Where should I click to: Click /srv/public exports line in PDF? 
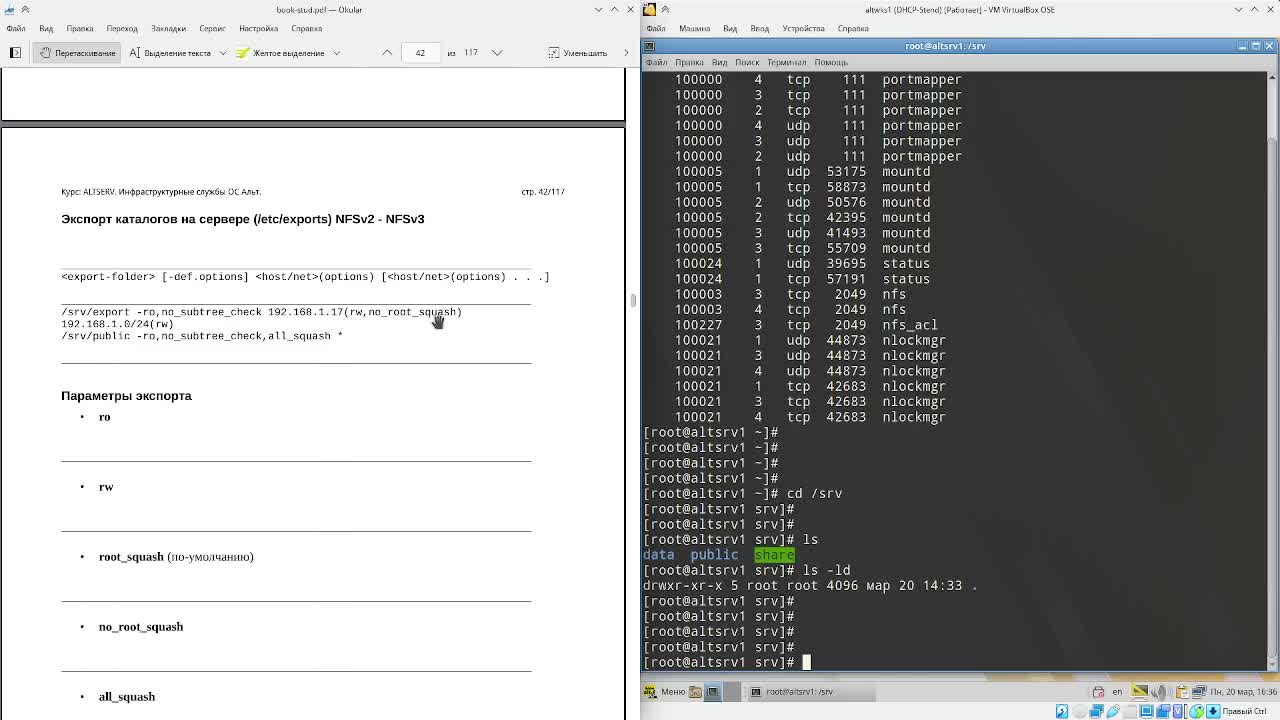[202, 336]
